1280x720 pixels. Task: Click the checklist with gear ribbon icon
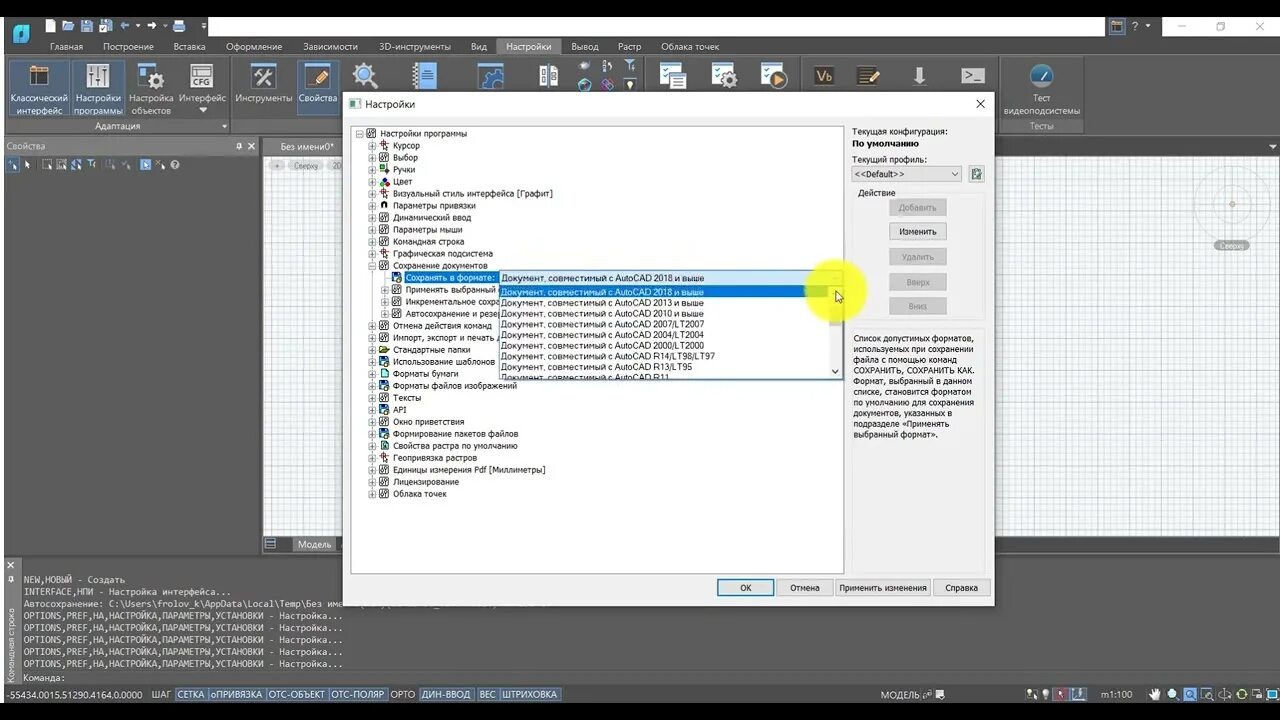pos(723,77)
